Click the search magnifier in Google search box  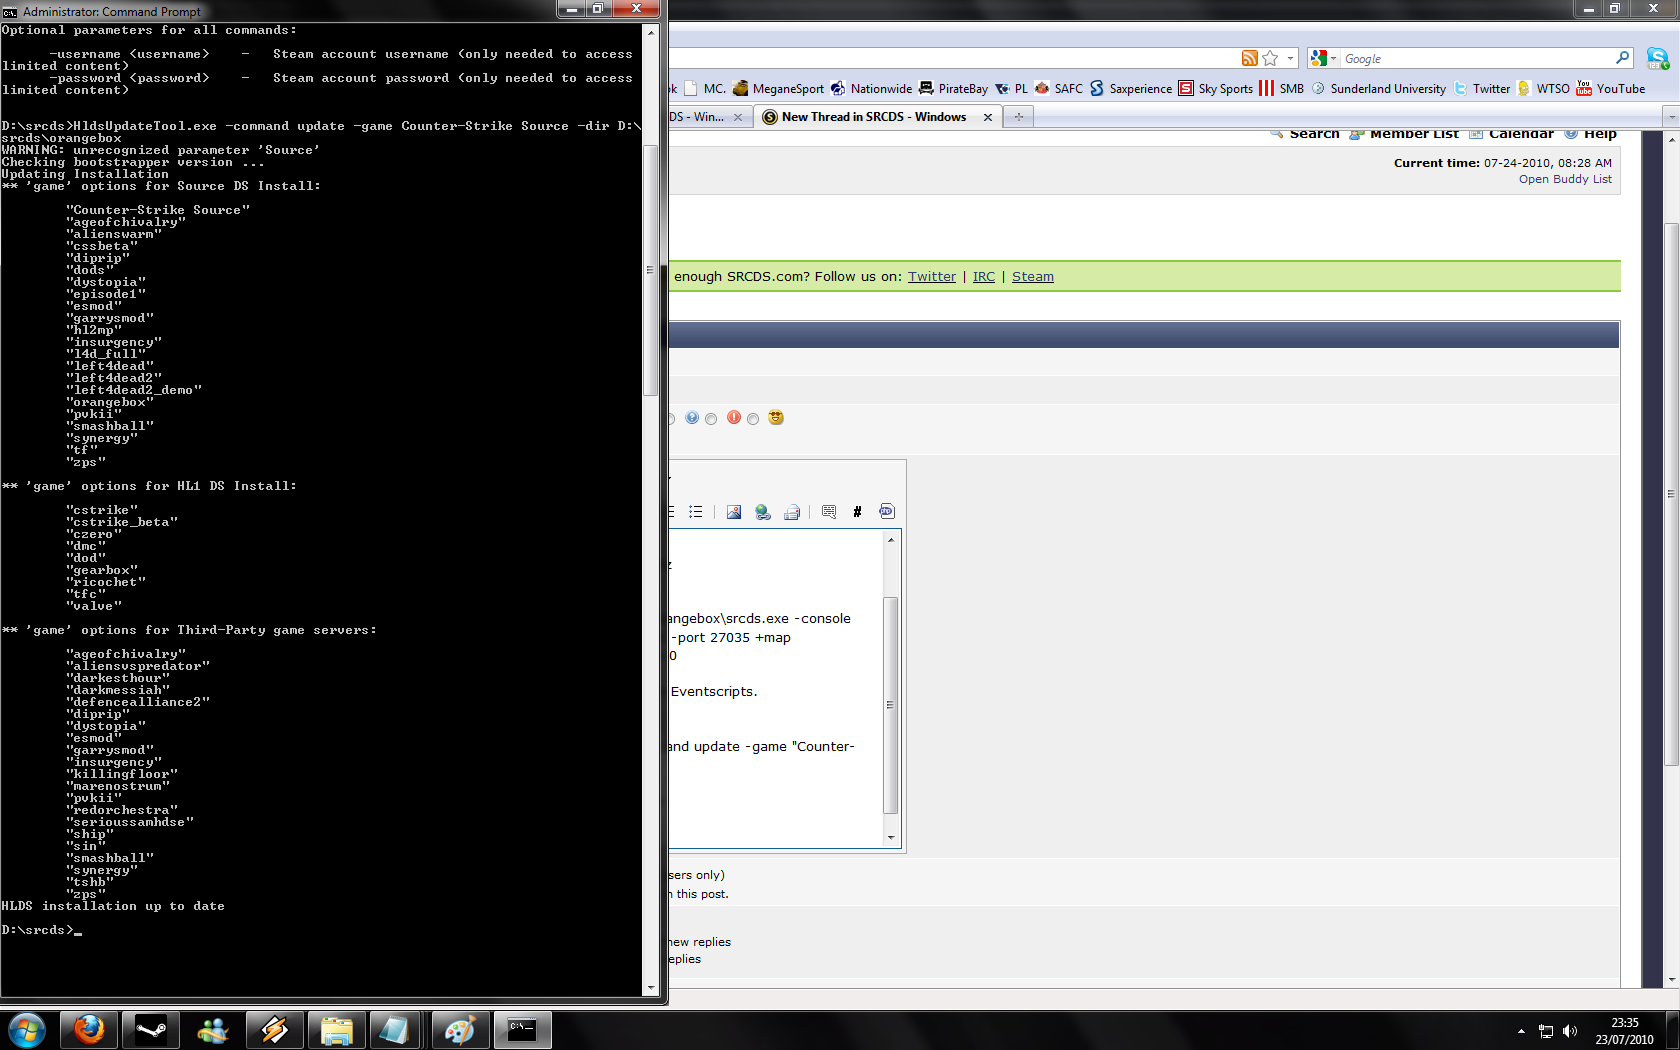pos(1622,58)
